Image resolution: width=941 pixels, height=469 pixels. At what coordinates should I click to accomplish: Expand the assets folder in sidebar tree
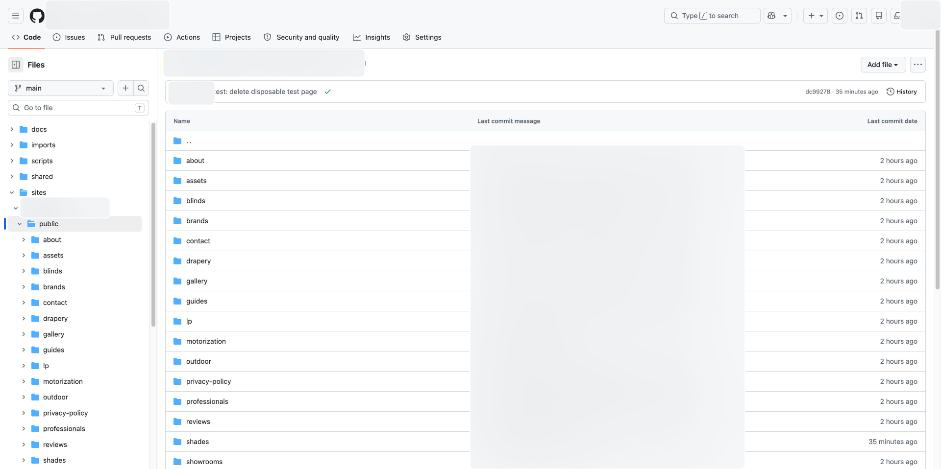(x=23, y=255)
